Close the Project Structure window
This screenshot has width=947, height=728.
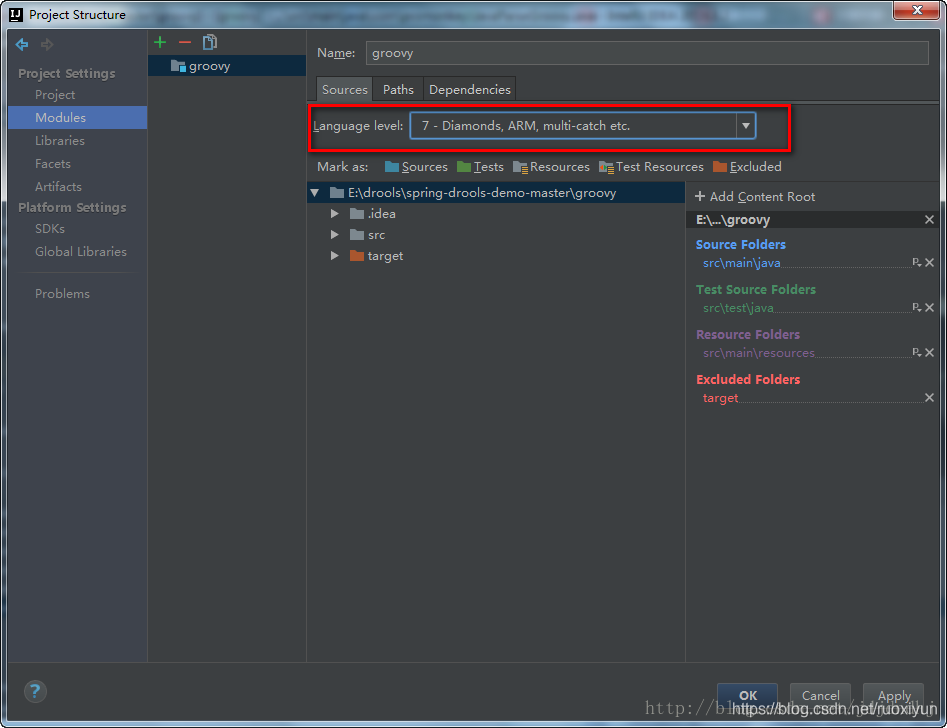pyautogui.click(x=917, y=10)
